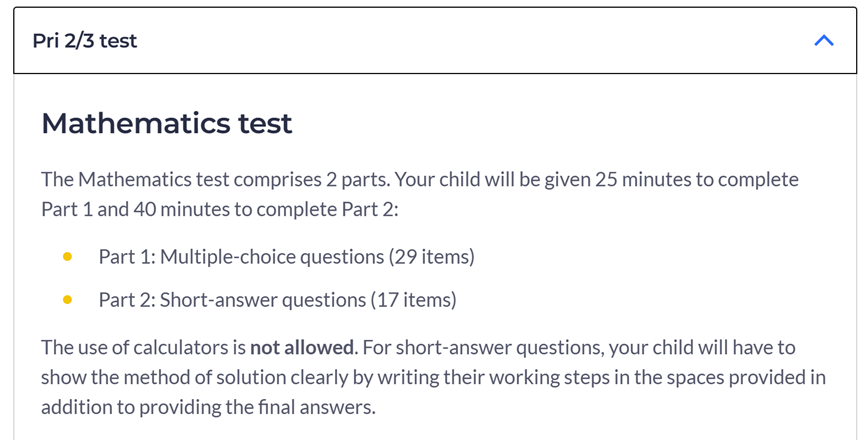Image resolution: width=865 pixels, height=440 pixels.
Task: Click the yellow bullet beside Part 1
Action: 67,256
